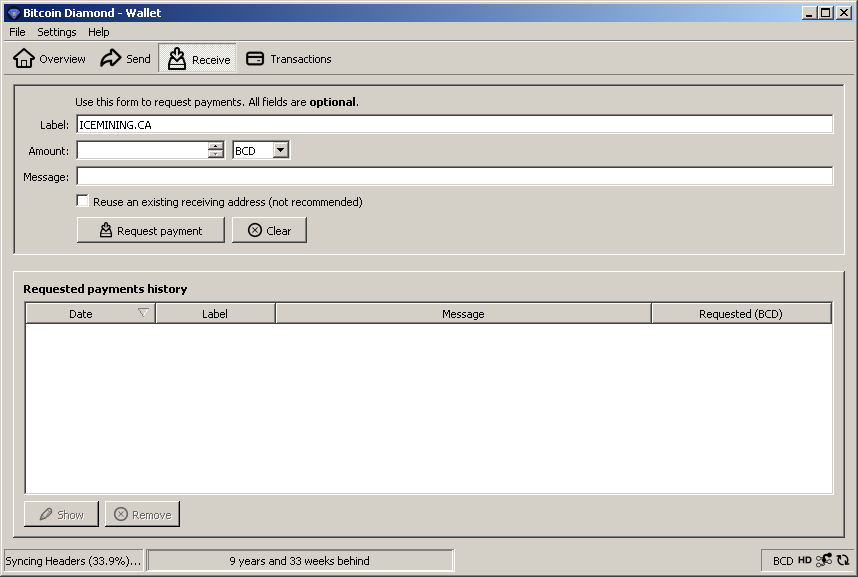
Task: Open Transactions card icon tab
Action: click(x=255, y=59)
